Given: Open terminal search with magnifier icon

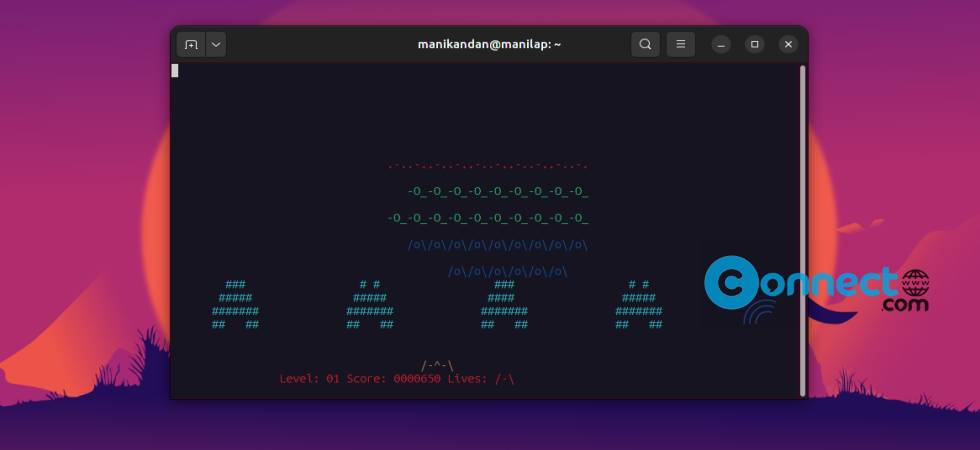Looking at the screenshot, I should point(645,44).
